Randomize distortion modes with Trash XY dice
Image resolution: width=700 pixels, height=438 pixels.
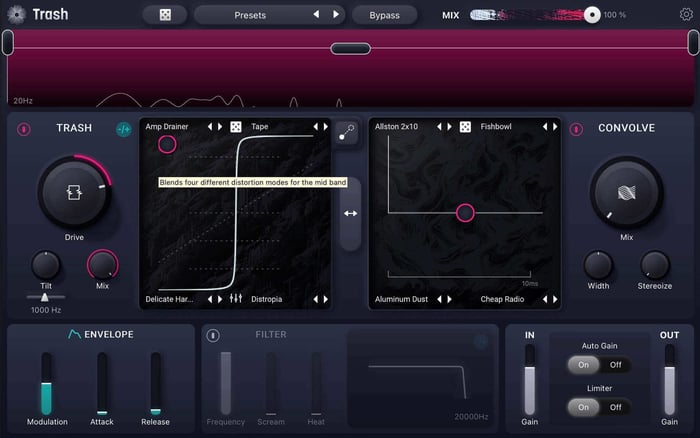pyautogui.click(x=236, y=127)
